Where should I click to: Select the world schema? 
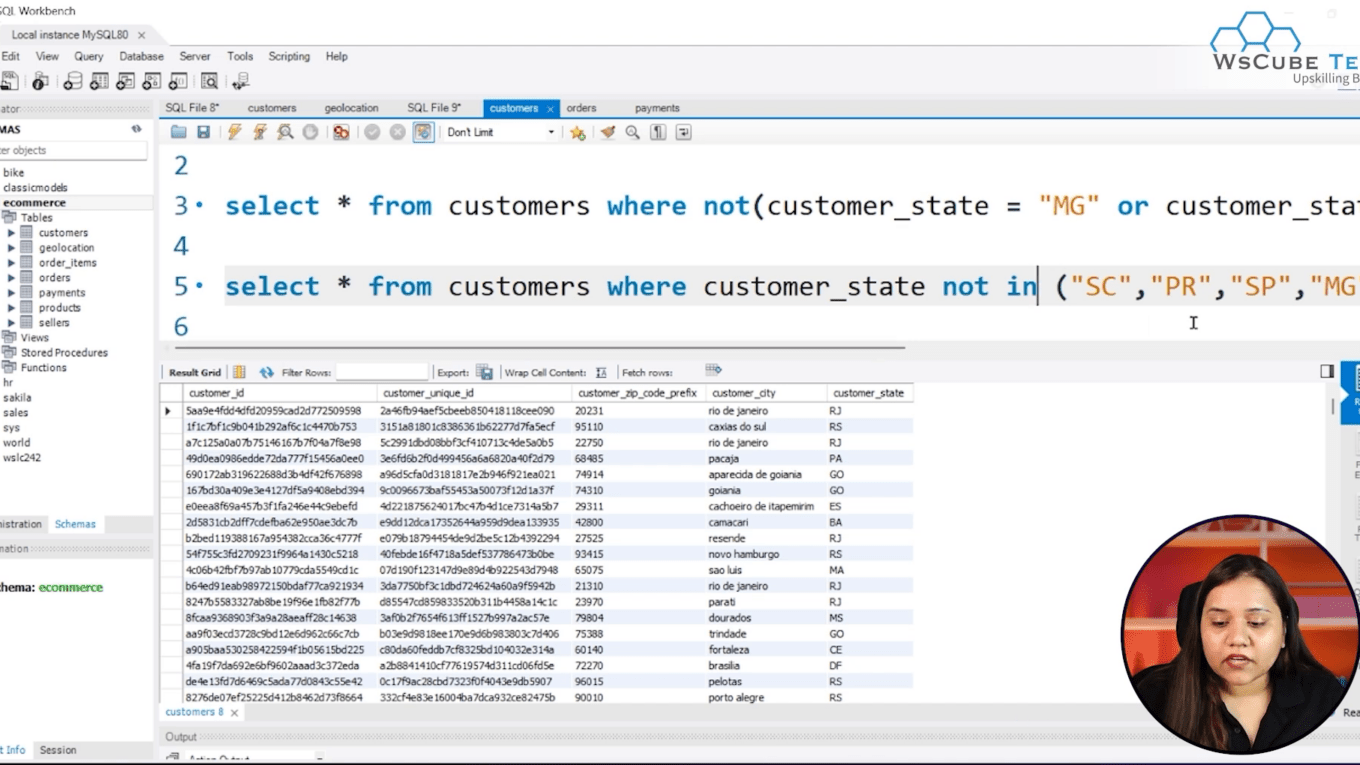16,442
